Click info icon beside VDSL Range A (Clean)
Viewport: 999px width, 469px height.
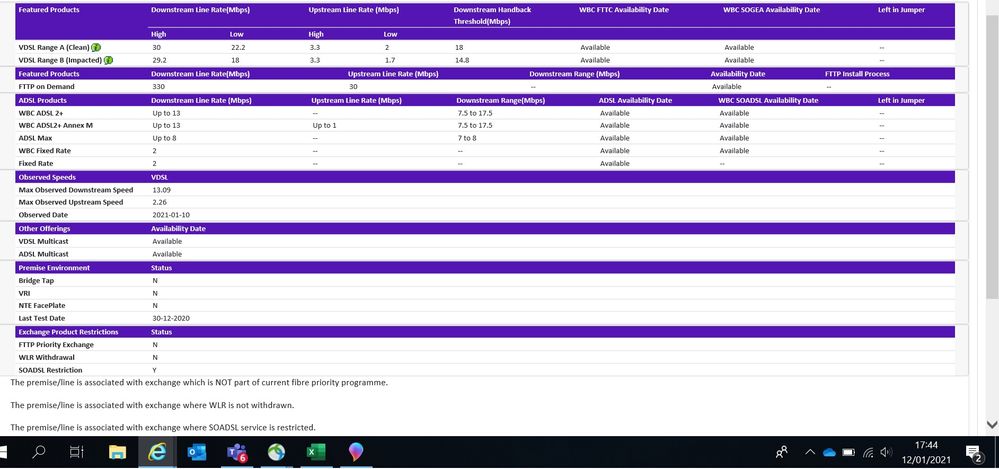click(x=96, y=47)
